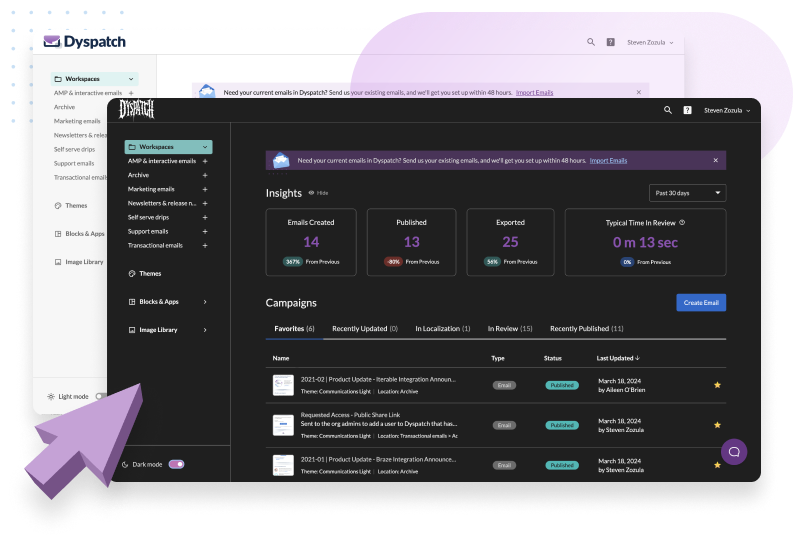Open Marketing emails workspace in dark sidebar

click(151, 189)
